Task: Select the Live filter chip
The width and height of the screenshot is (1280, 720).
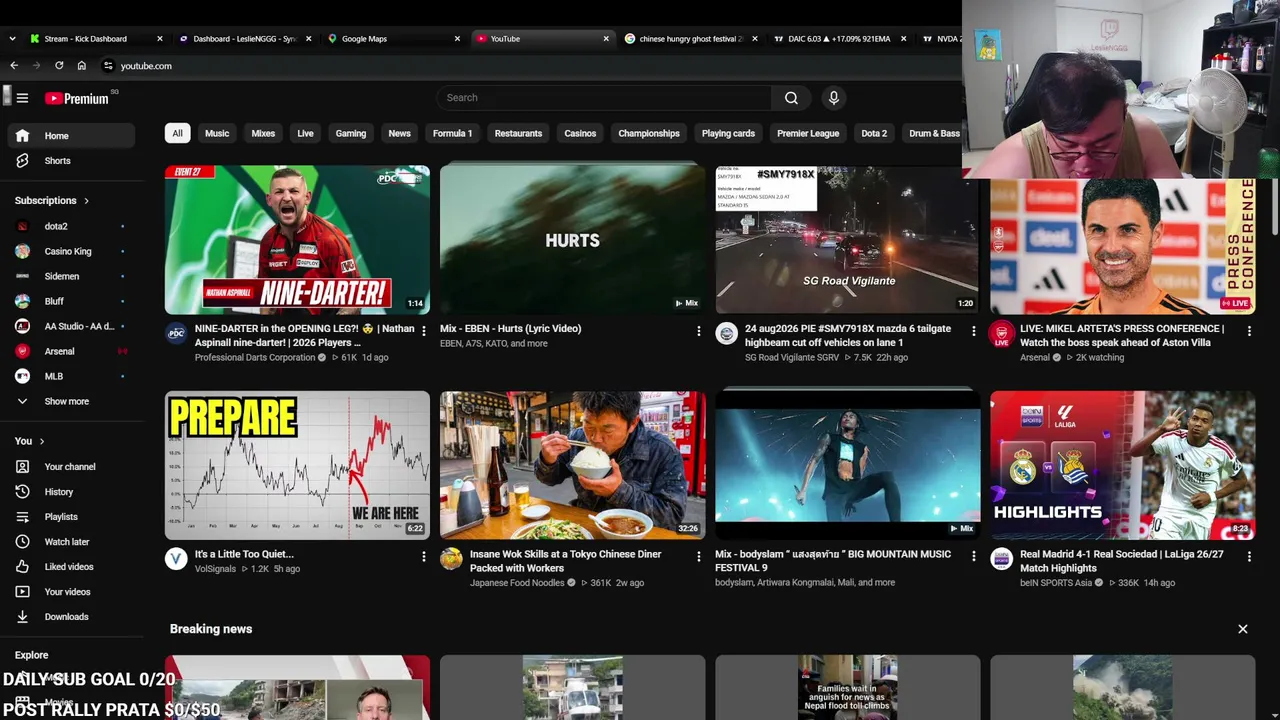Action: tap(305, 133)
